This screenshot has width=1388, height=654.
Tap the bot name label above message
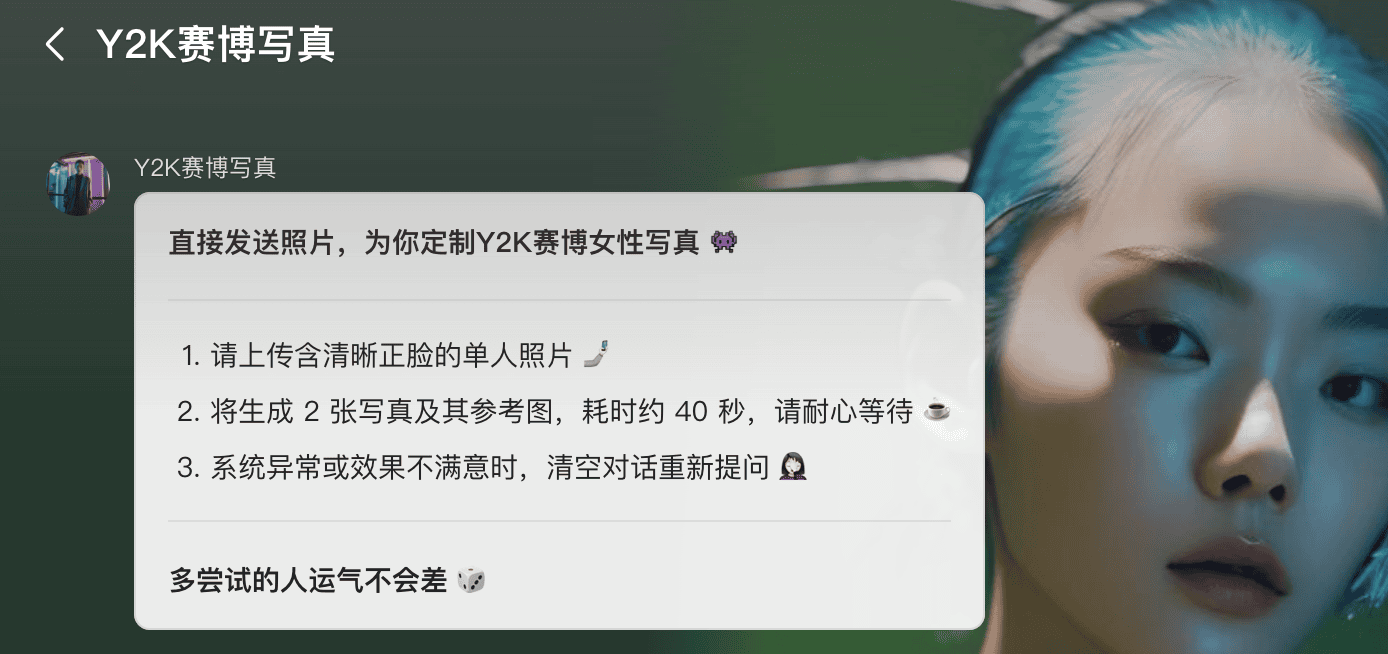[x=204, y=167]
